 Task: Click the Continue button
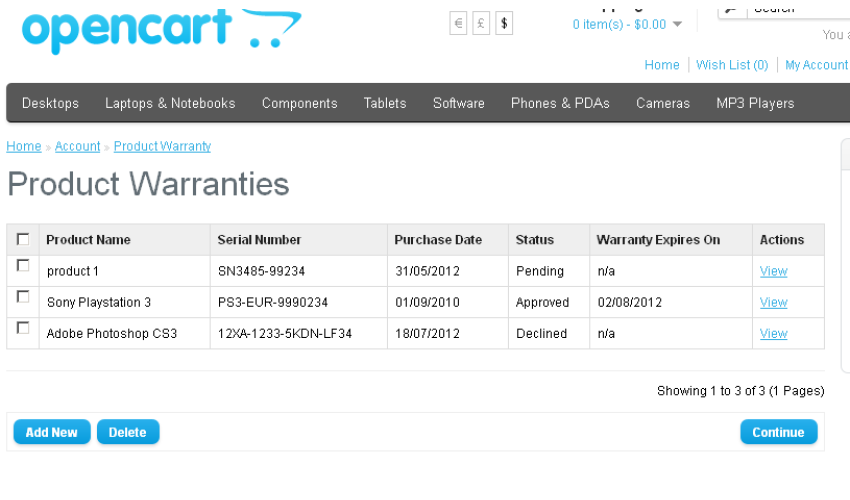778,432
